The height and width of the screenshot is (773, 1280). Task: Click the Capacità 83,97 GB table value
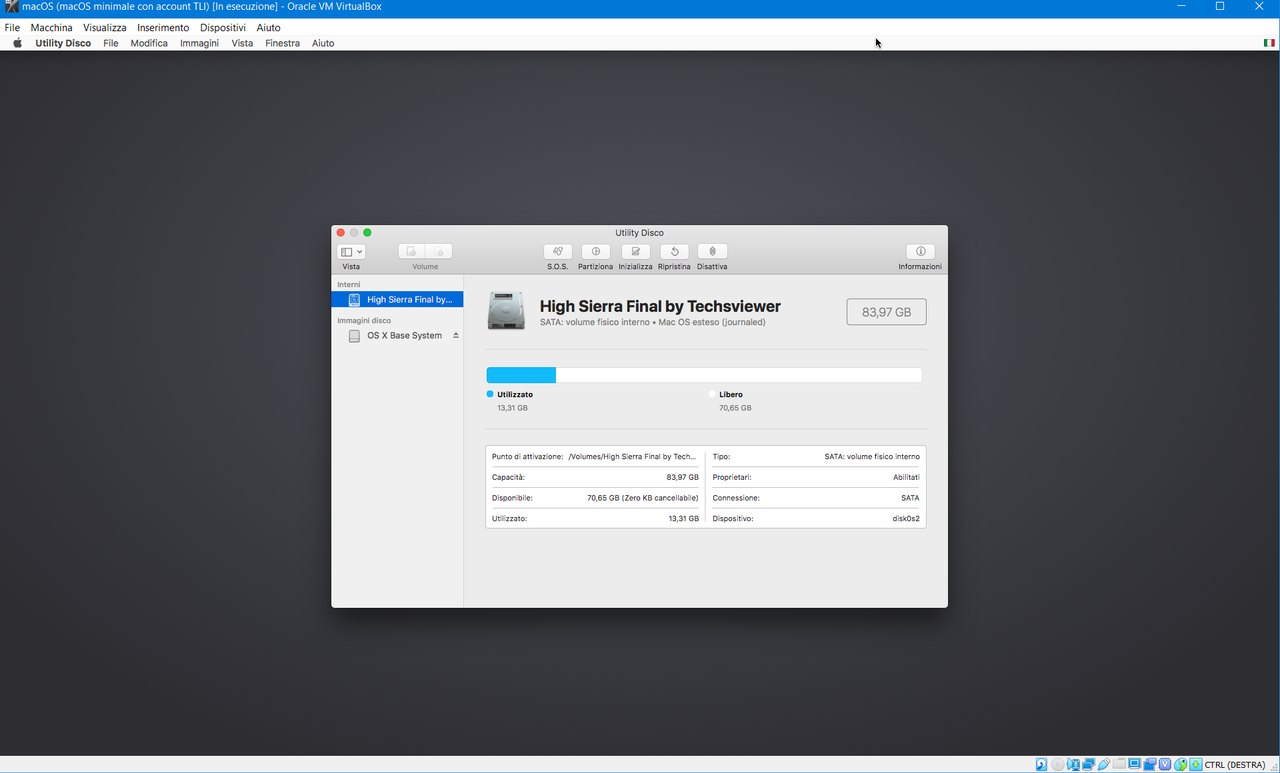click(x=683, y=477)
